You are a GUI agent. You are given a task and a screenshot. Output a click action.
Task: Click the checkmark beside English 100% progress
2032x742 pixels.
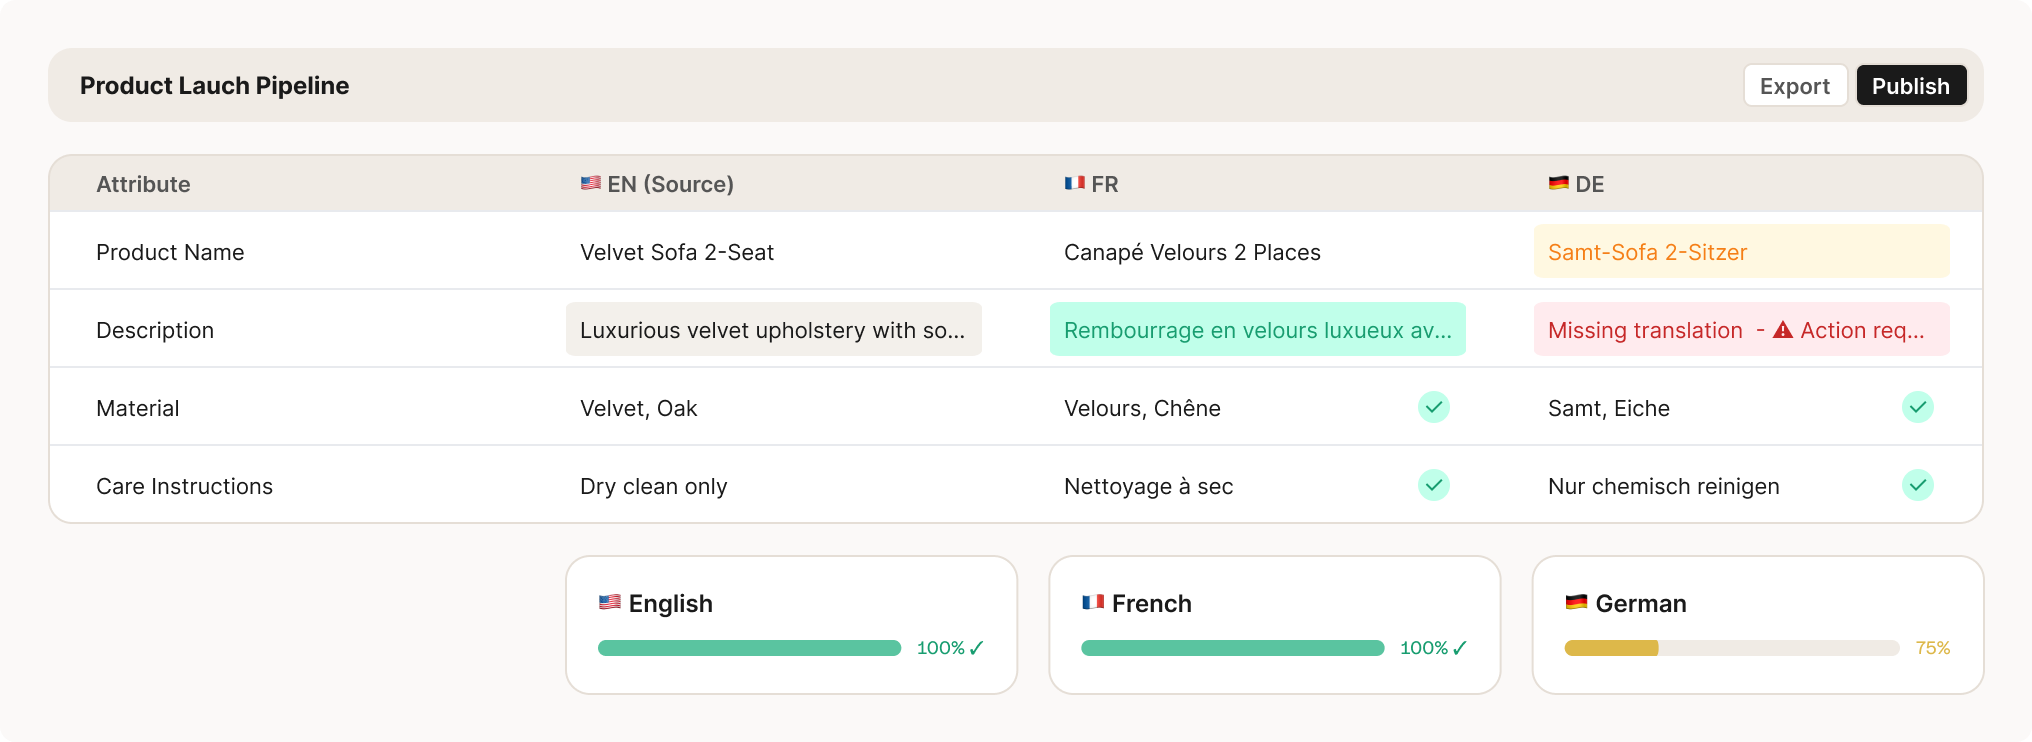(x=977, y=648)
